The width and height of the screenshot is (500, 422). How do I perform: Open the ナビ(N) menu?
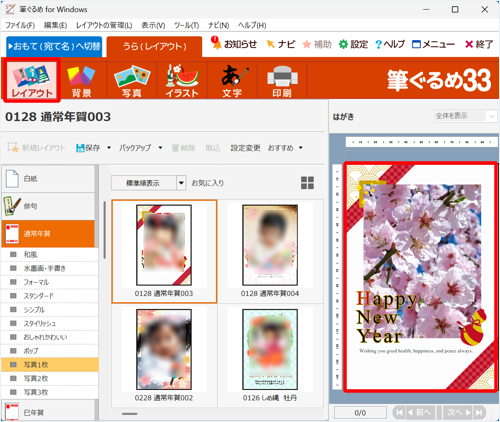(218, 25)
